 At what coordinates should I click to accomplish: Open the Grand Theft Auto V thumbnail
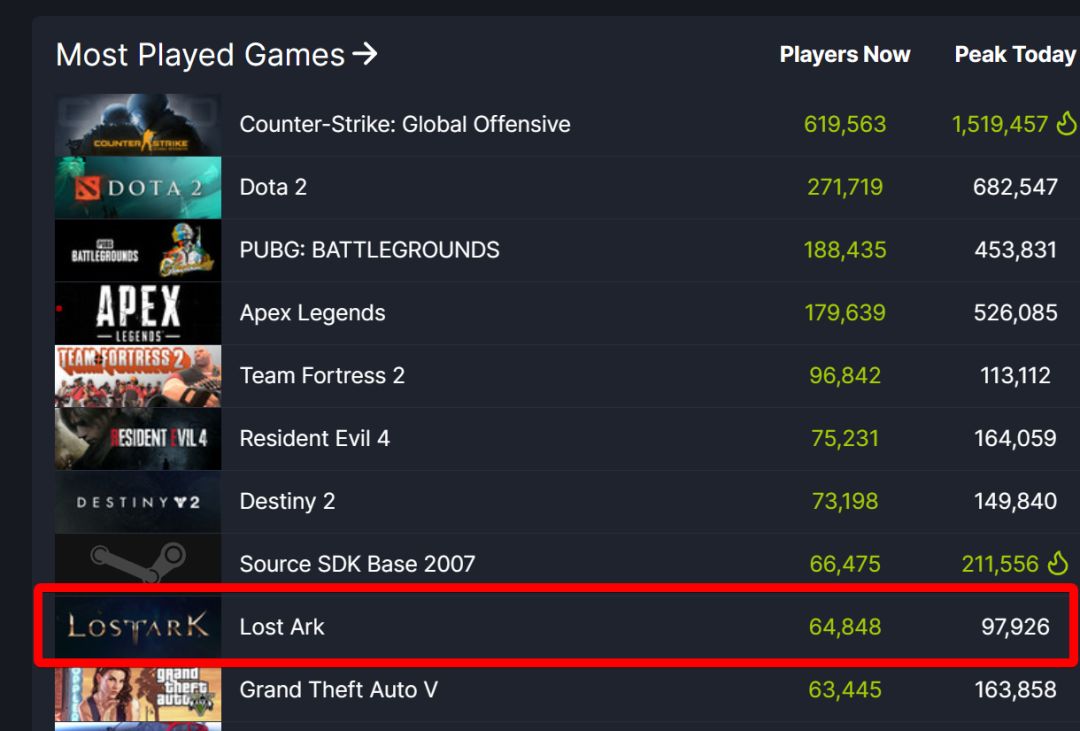[138, 690]
